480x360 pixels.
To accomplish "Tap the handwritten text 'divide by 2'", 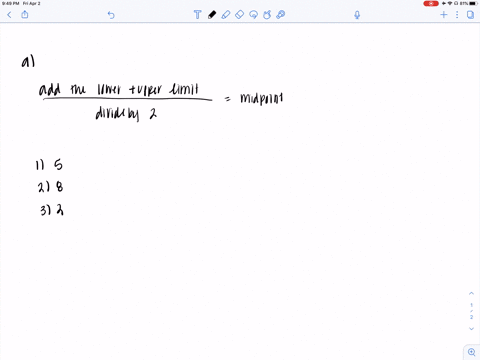I will click(x=126, y=114).
